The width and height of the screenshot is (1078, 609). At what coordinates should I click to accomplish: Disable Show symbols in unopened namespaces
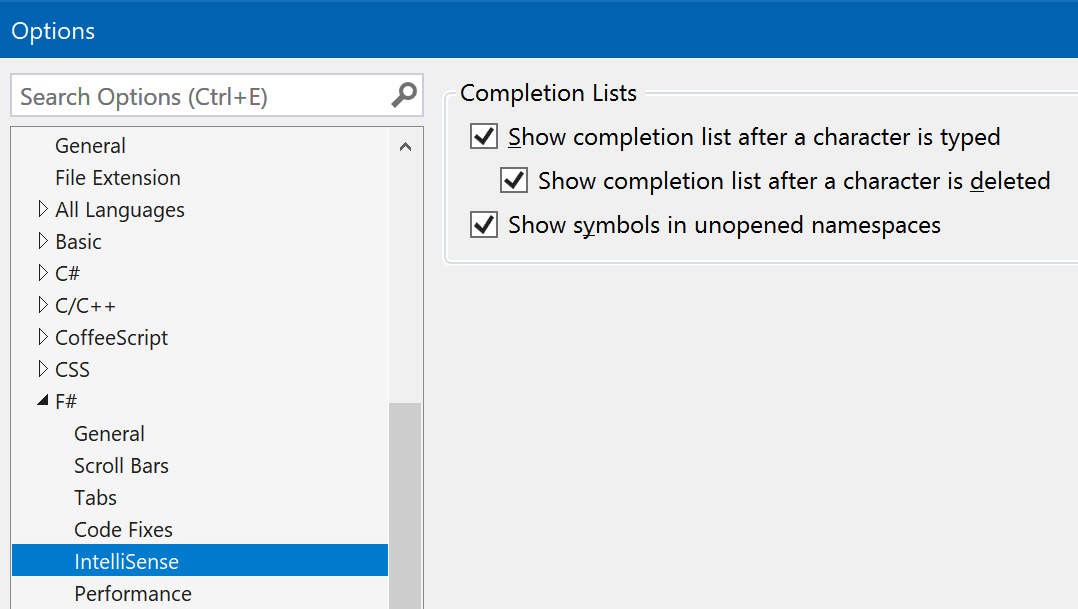[484, 224]
